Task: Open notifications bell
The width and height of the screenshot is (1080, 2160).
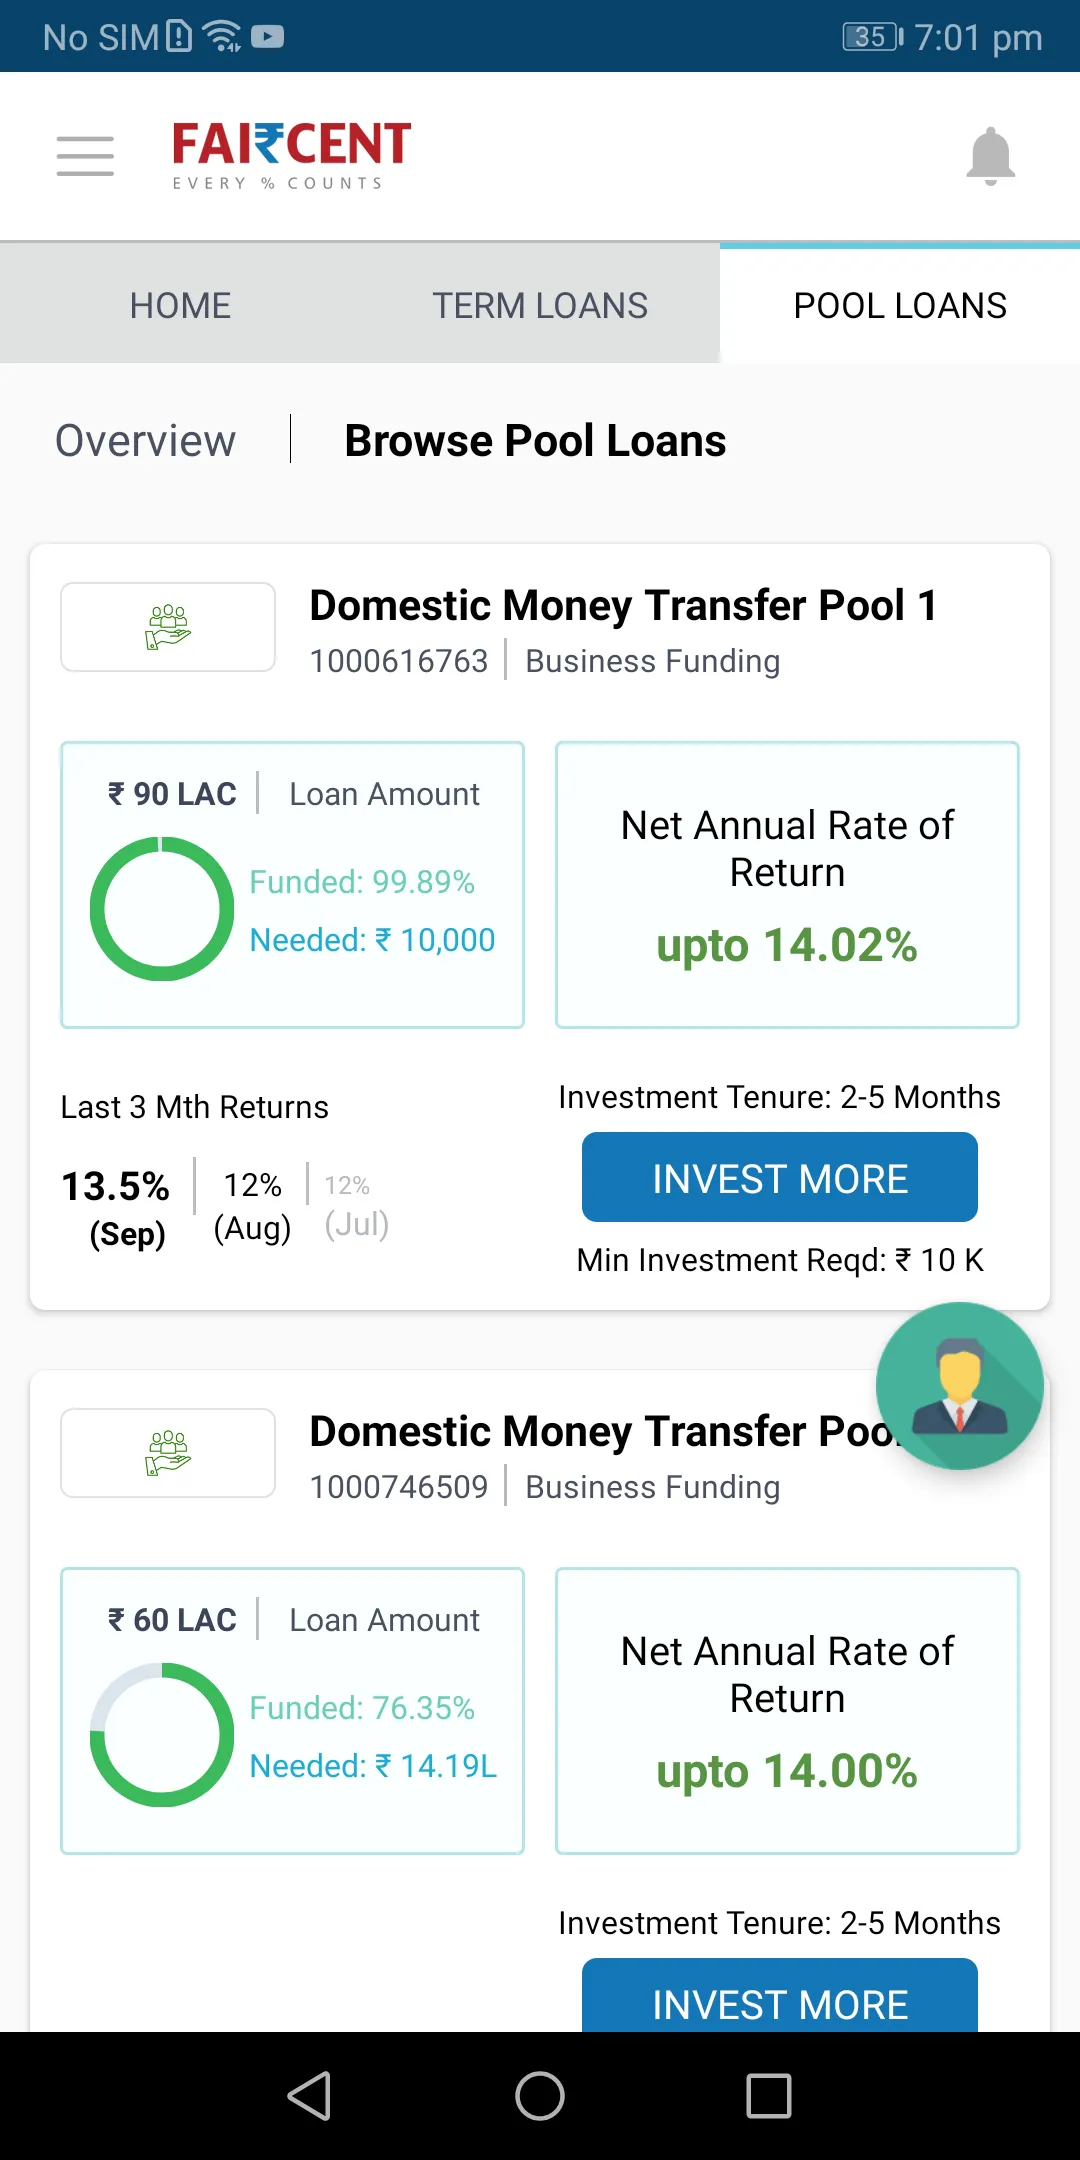Action: point(990,156)
